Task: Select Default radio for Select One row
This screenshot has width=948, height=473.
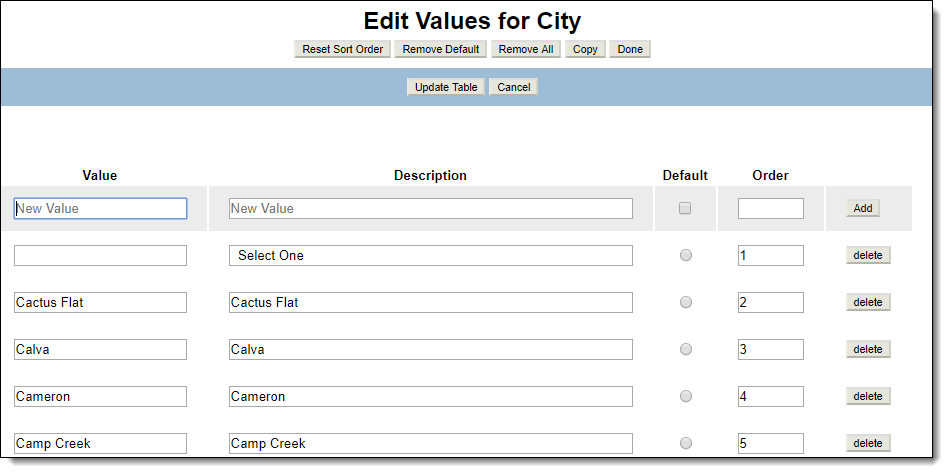Action: click(x=686, y=255)
